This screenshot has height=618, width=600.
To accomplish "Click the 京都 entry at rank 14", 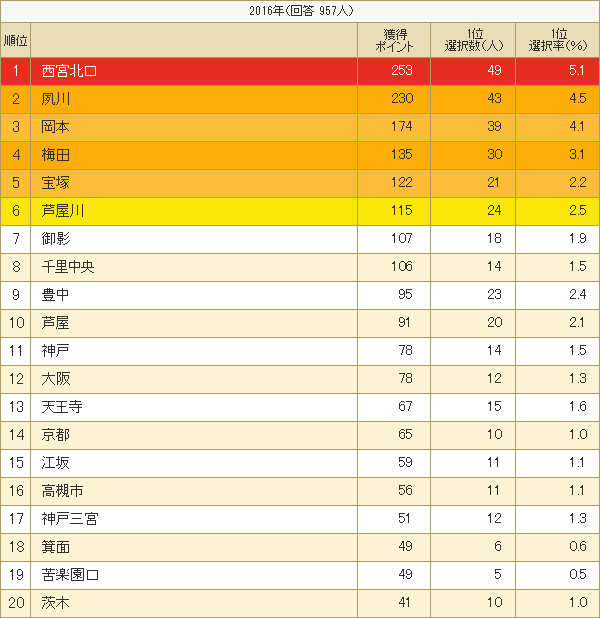I will coord(56,435).
